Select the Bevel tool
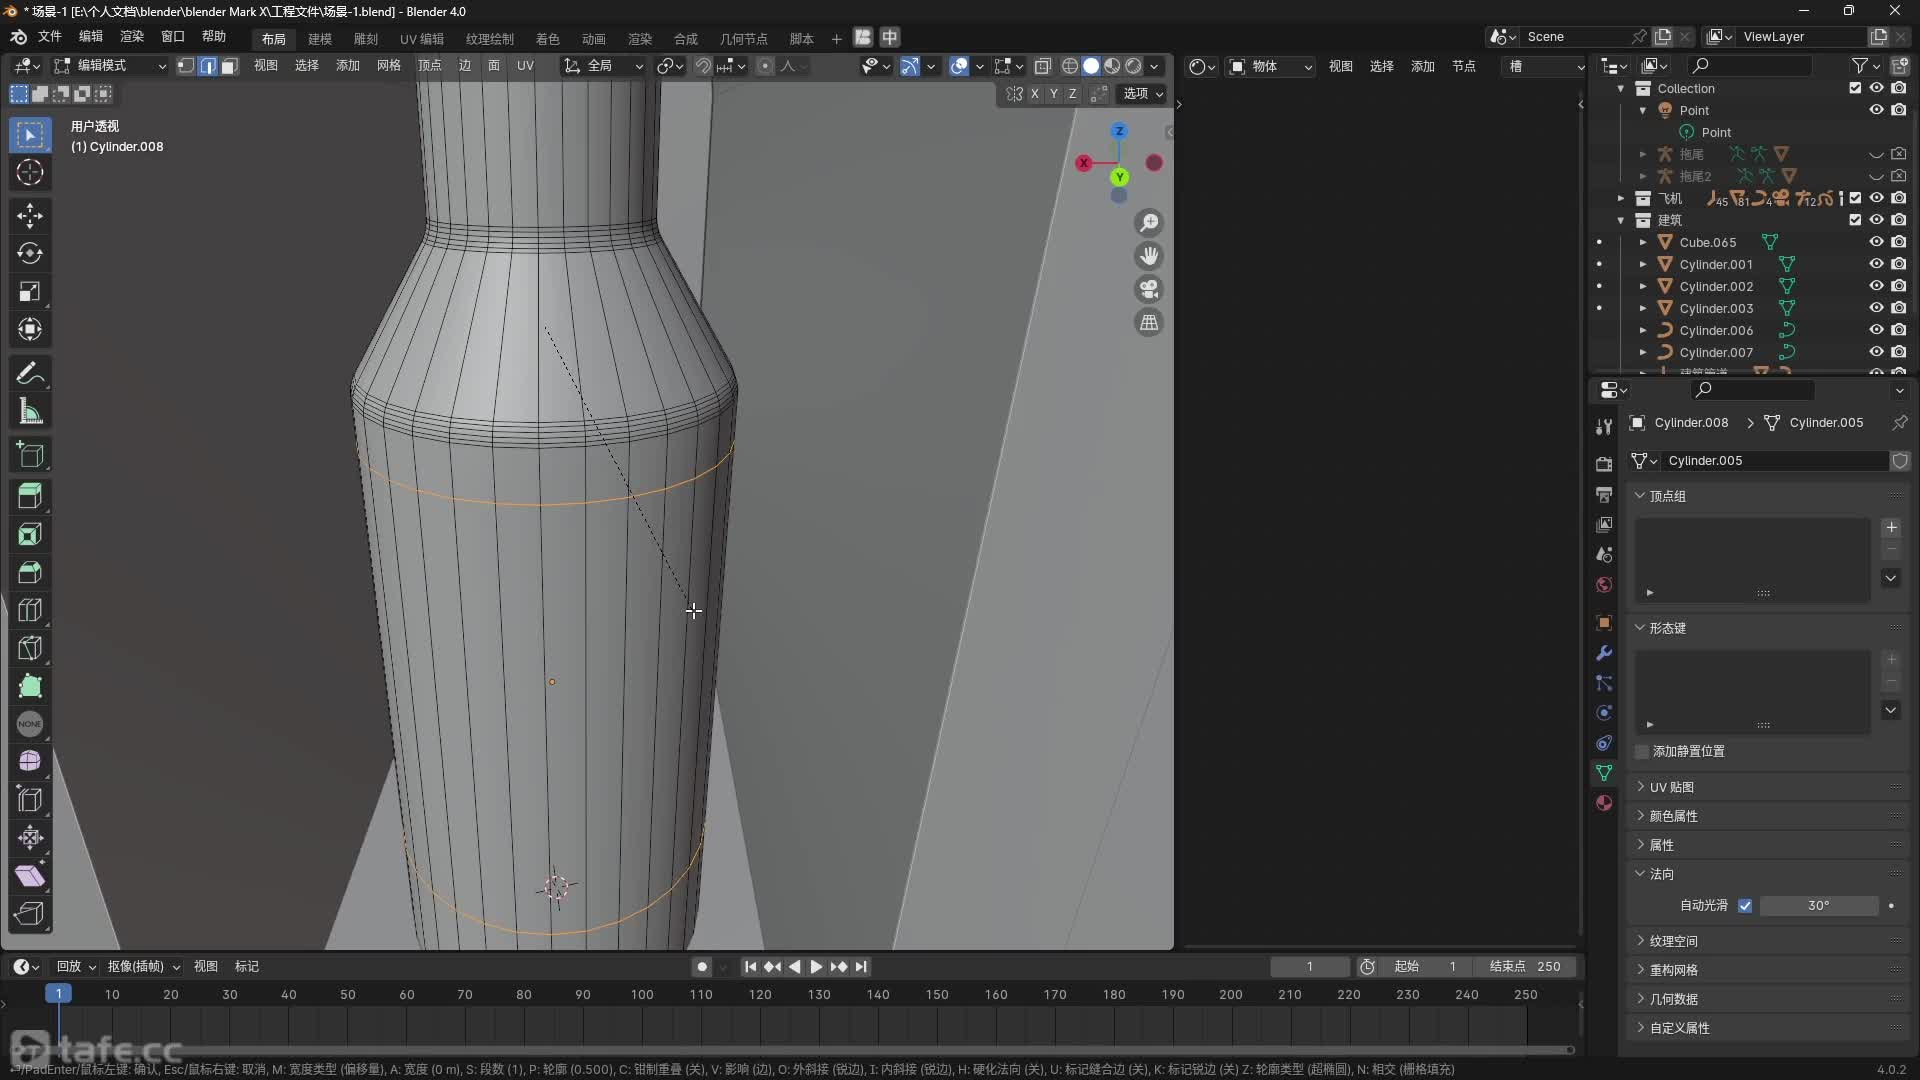 [x=30, y=572]
